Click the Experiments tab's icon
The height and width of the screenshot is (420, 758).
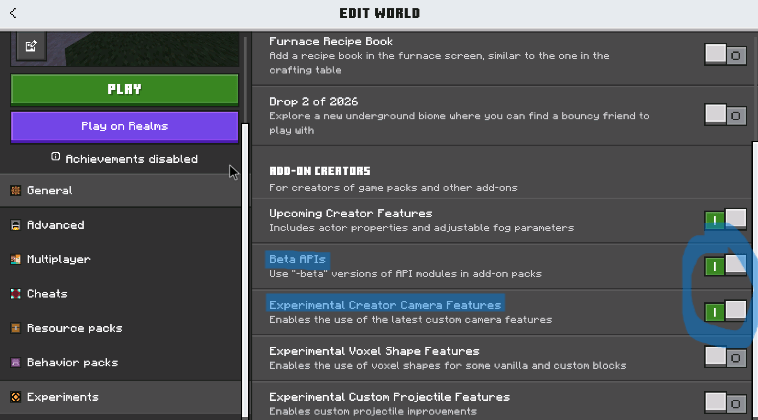(x=15, y=397)
